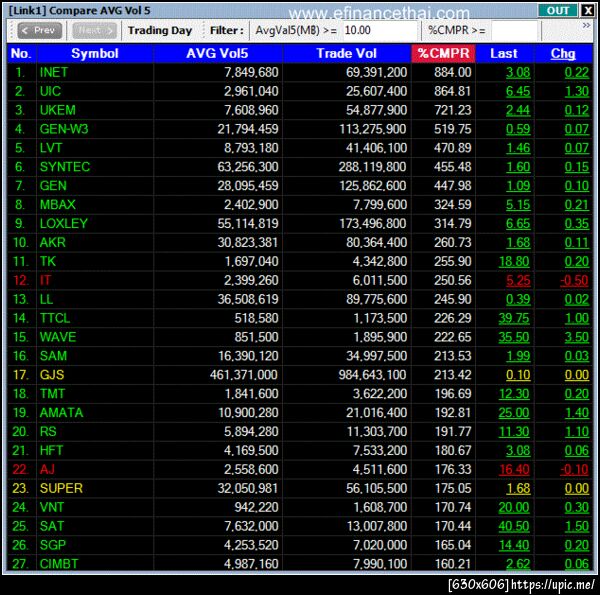Click AMATA change value 1.40
This screenshot has height=595, width=600.
point(577,413)
